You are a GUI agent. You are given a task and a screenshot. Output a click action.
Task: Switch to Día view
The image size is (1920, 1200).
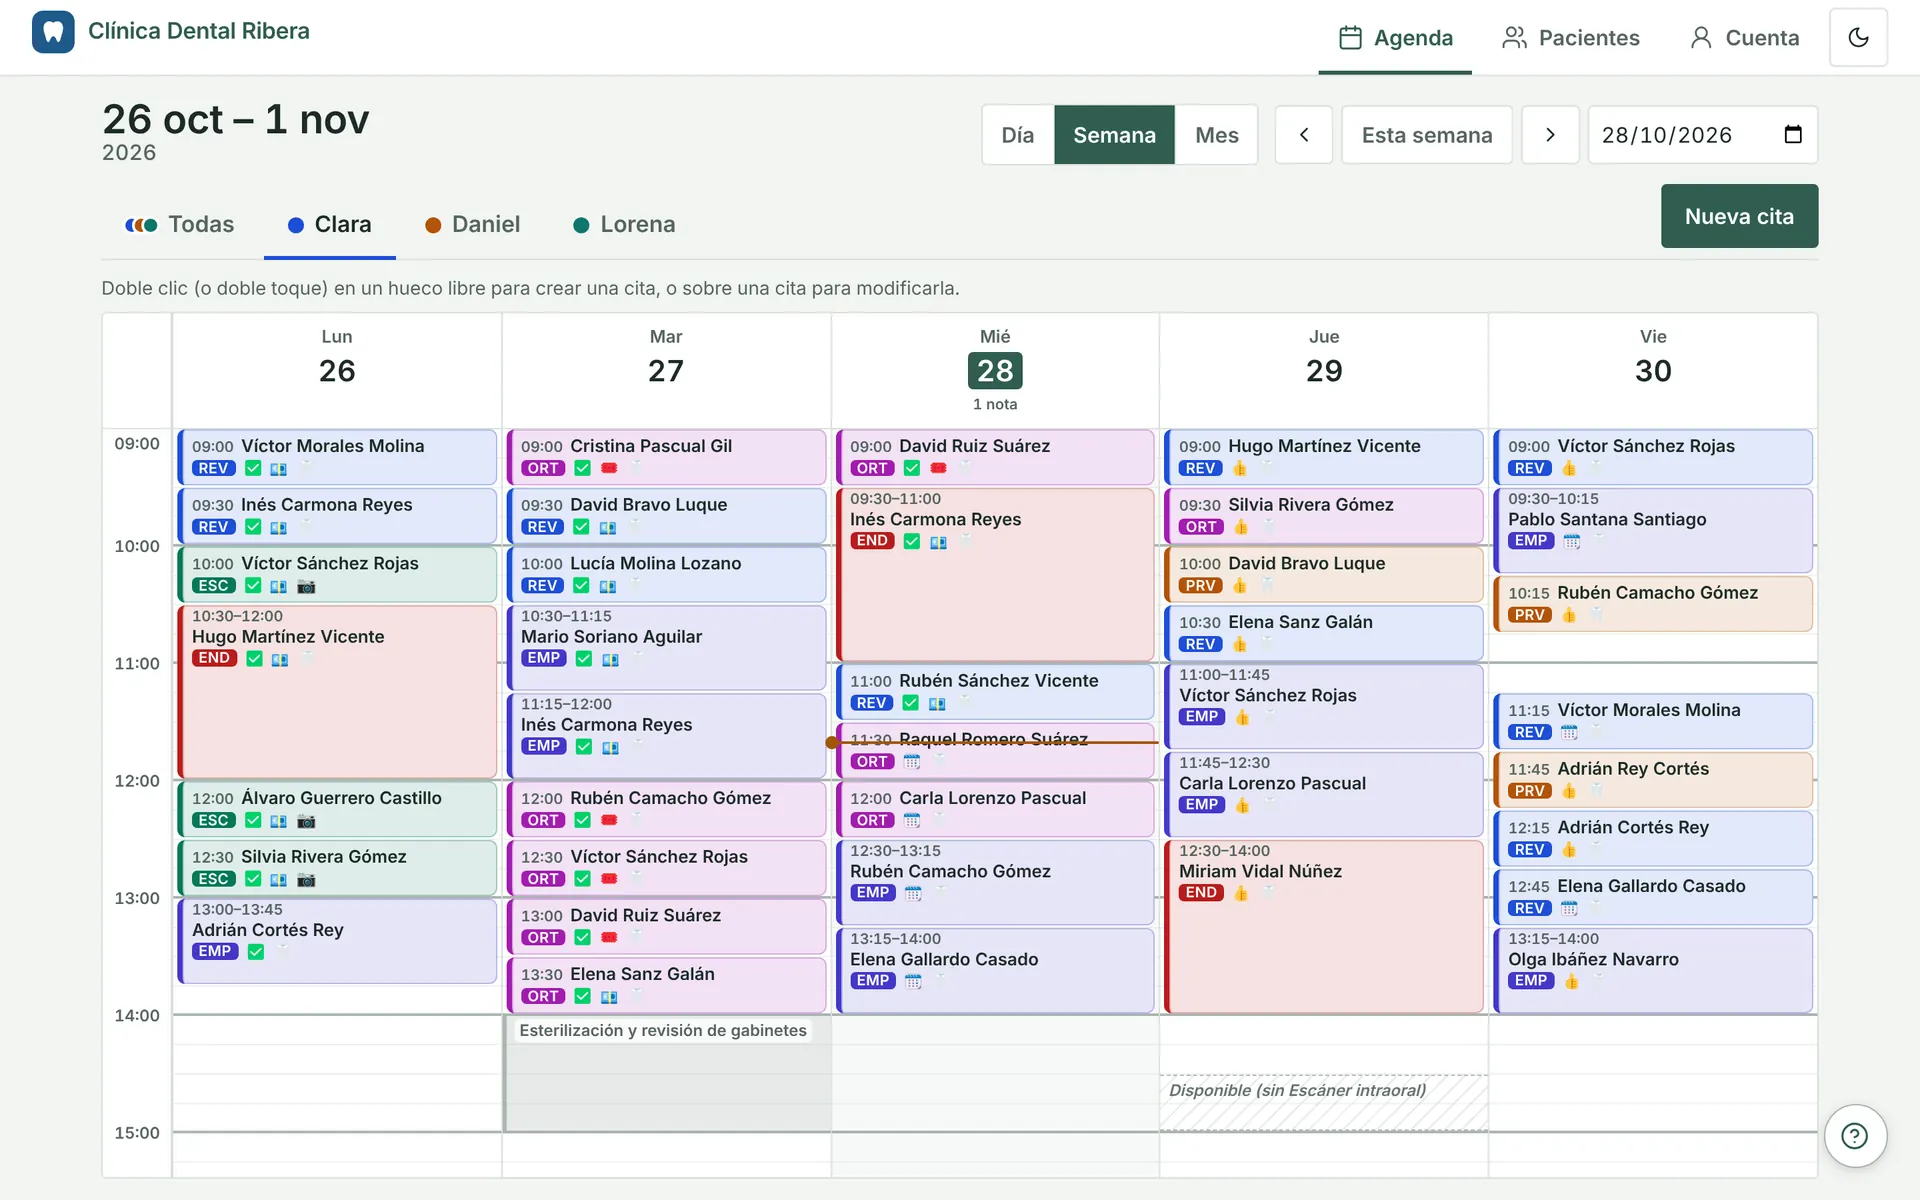(x=1018, y=135)
